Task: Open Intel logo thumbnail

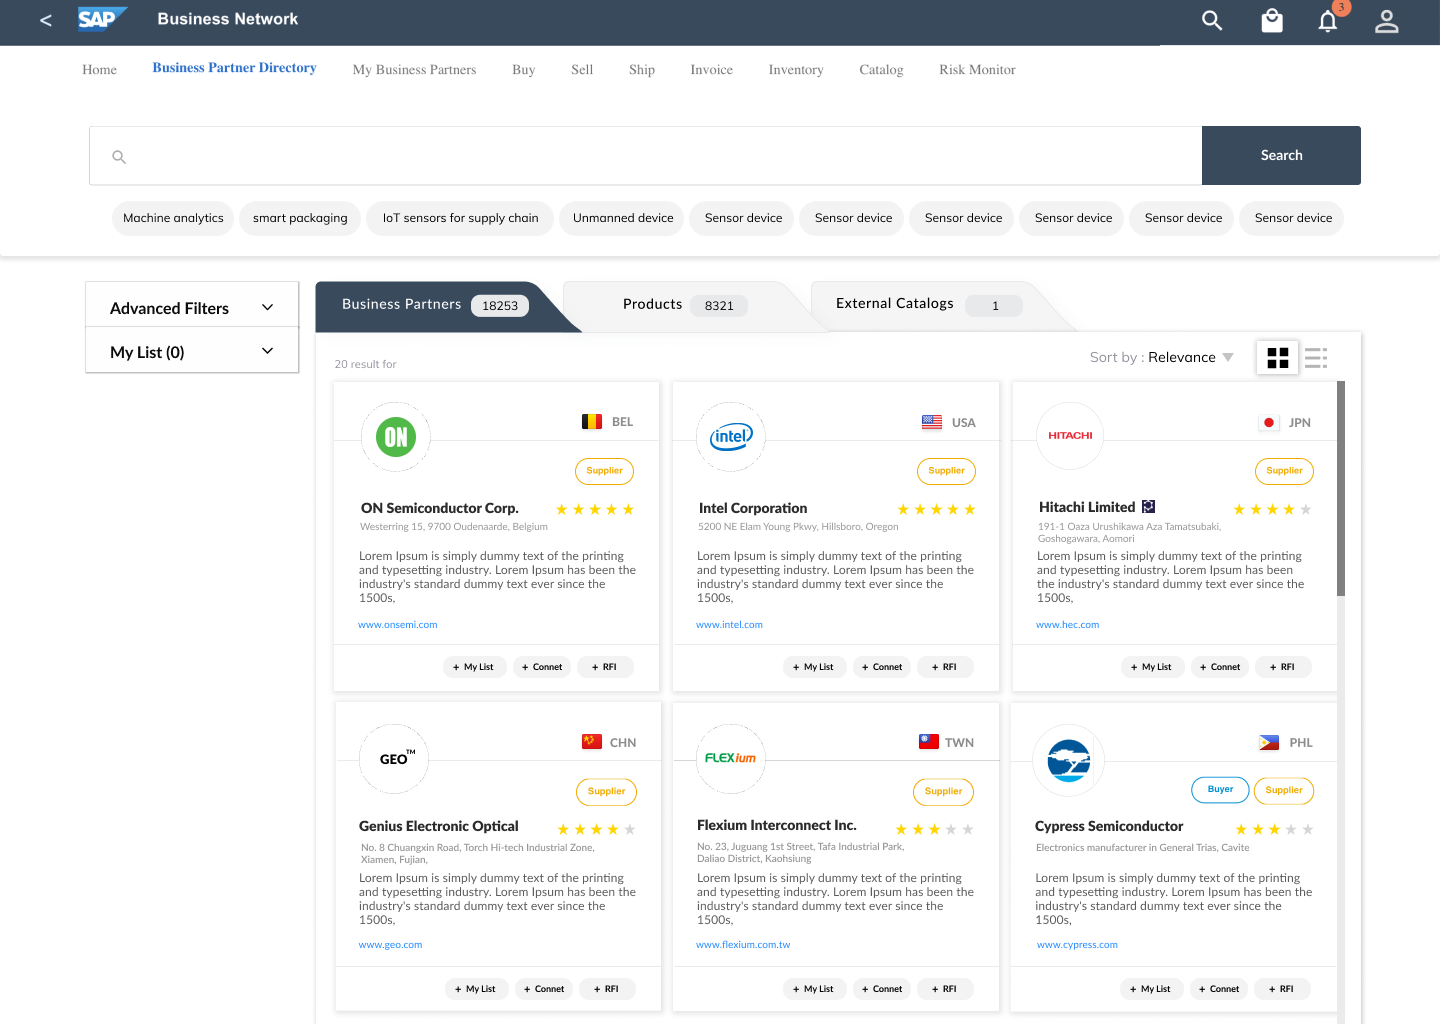Action: (x=731, y=437)
